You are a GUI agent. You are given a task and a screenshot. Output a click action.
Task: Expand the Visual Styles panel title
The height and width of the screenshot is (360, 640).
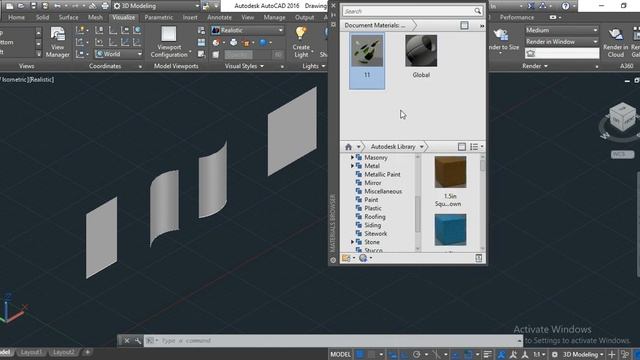point(244,66)
